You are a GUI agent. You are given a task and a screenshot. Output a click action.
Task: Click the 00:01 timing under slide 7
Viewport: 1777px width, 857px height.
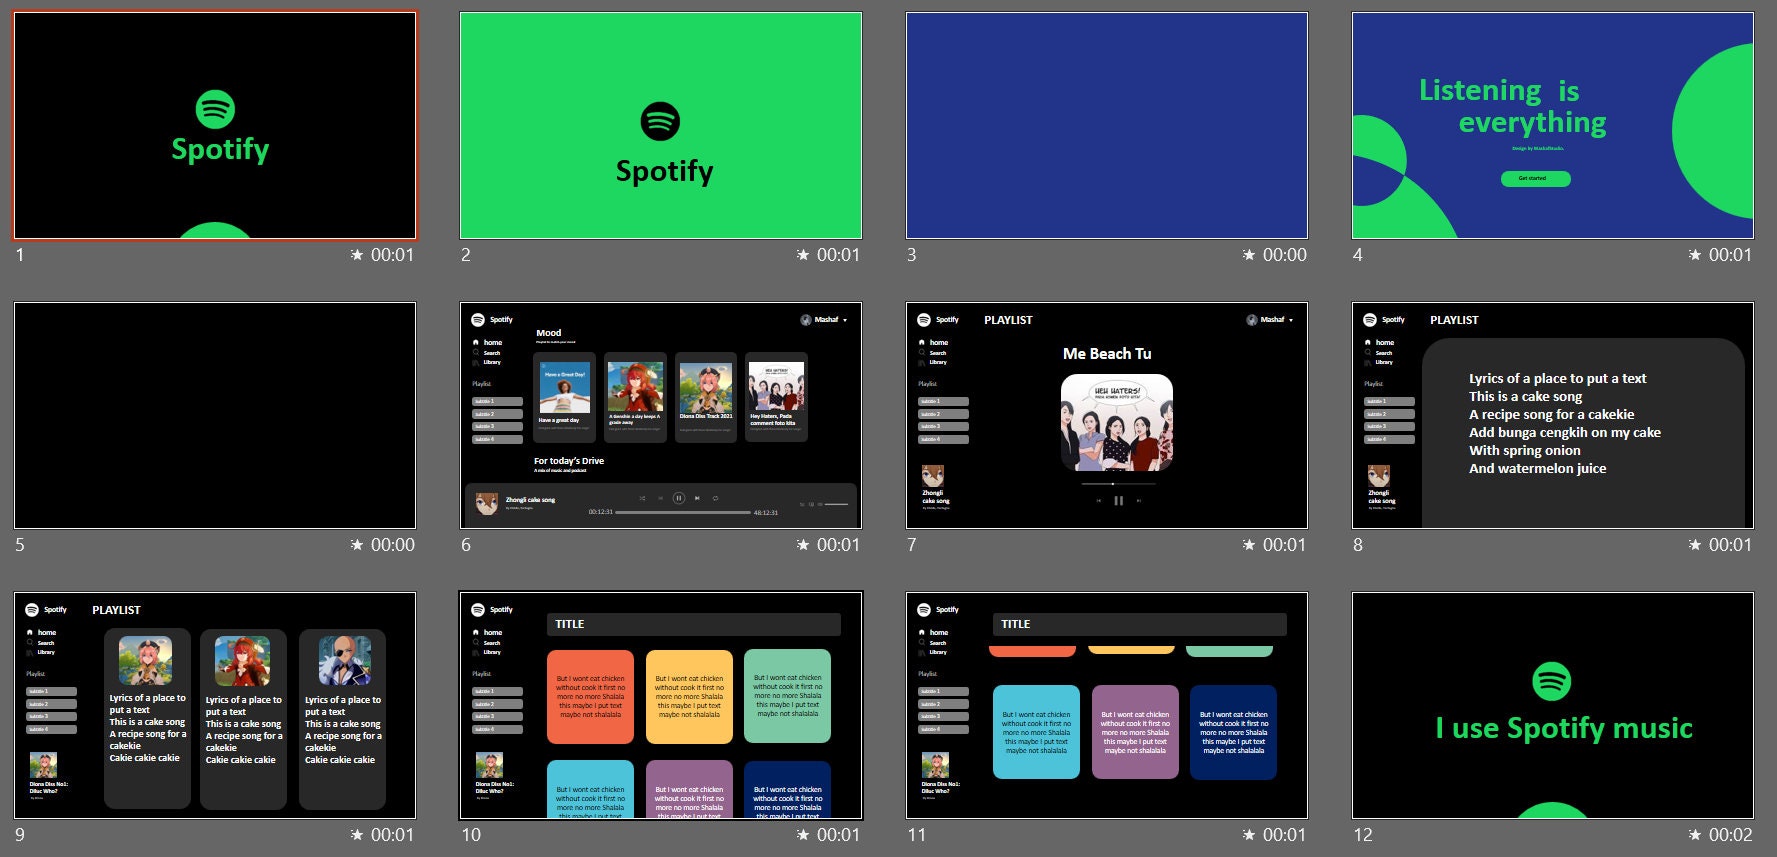(1284, 545)
